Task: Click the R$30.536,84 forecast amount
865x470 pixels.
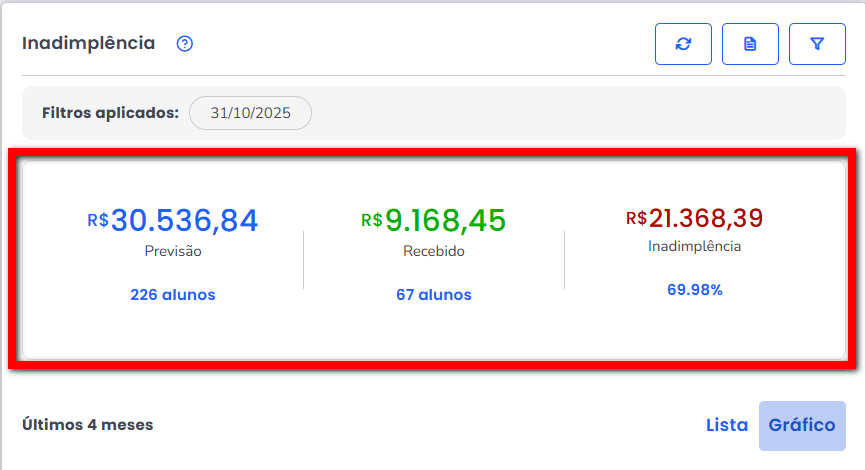Action: coord(173,220)
